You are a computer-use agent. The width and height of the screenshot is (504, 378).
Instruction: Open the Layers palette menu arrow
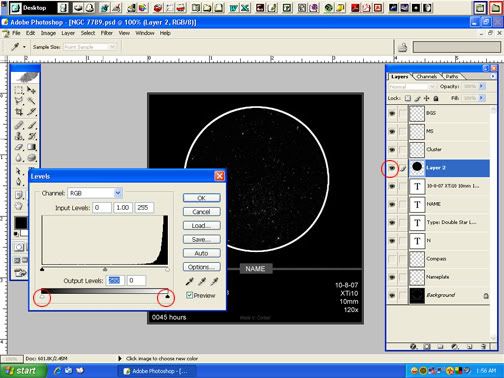(493, 76)
